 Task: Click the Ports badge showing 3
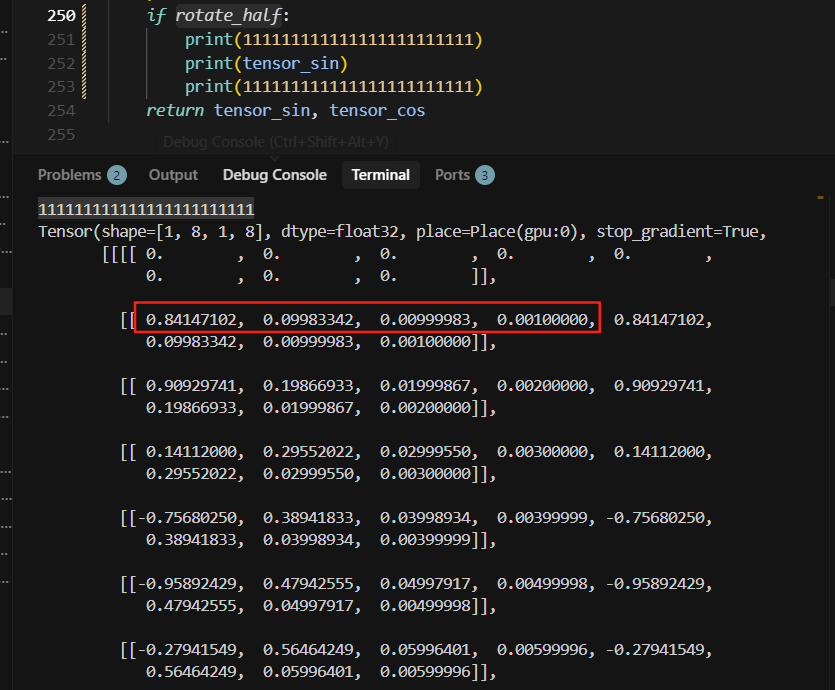(485, 175)
